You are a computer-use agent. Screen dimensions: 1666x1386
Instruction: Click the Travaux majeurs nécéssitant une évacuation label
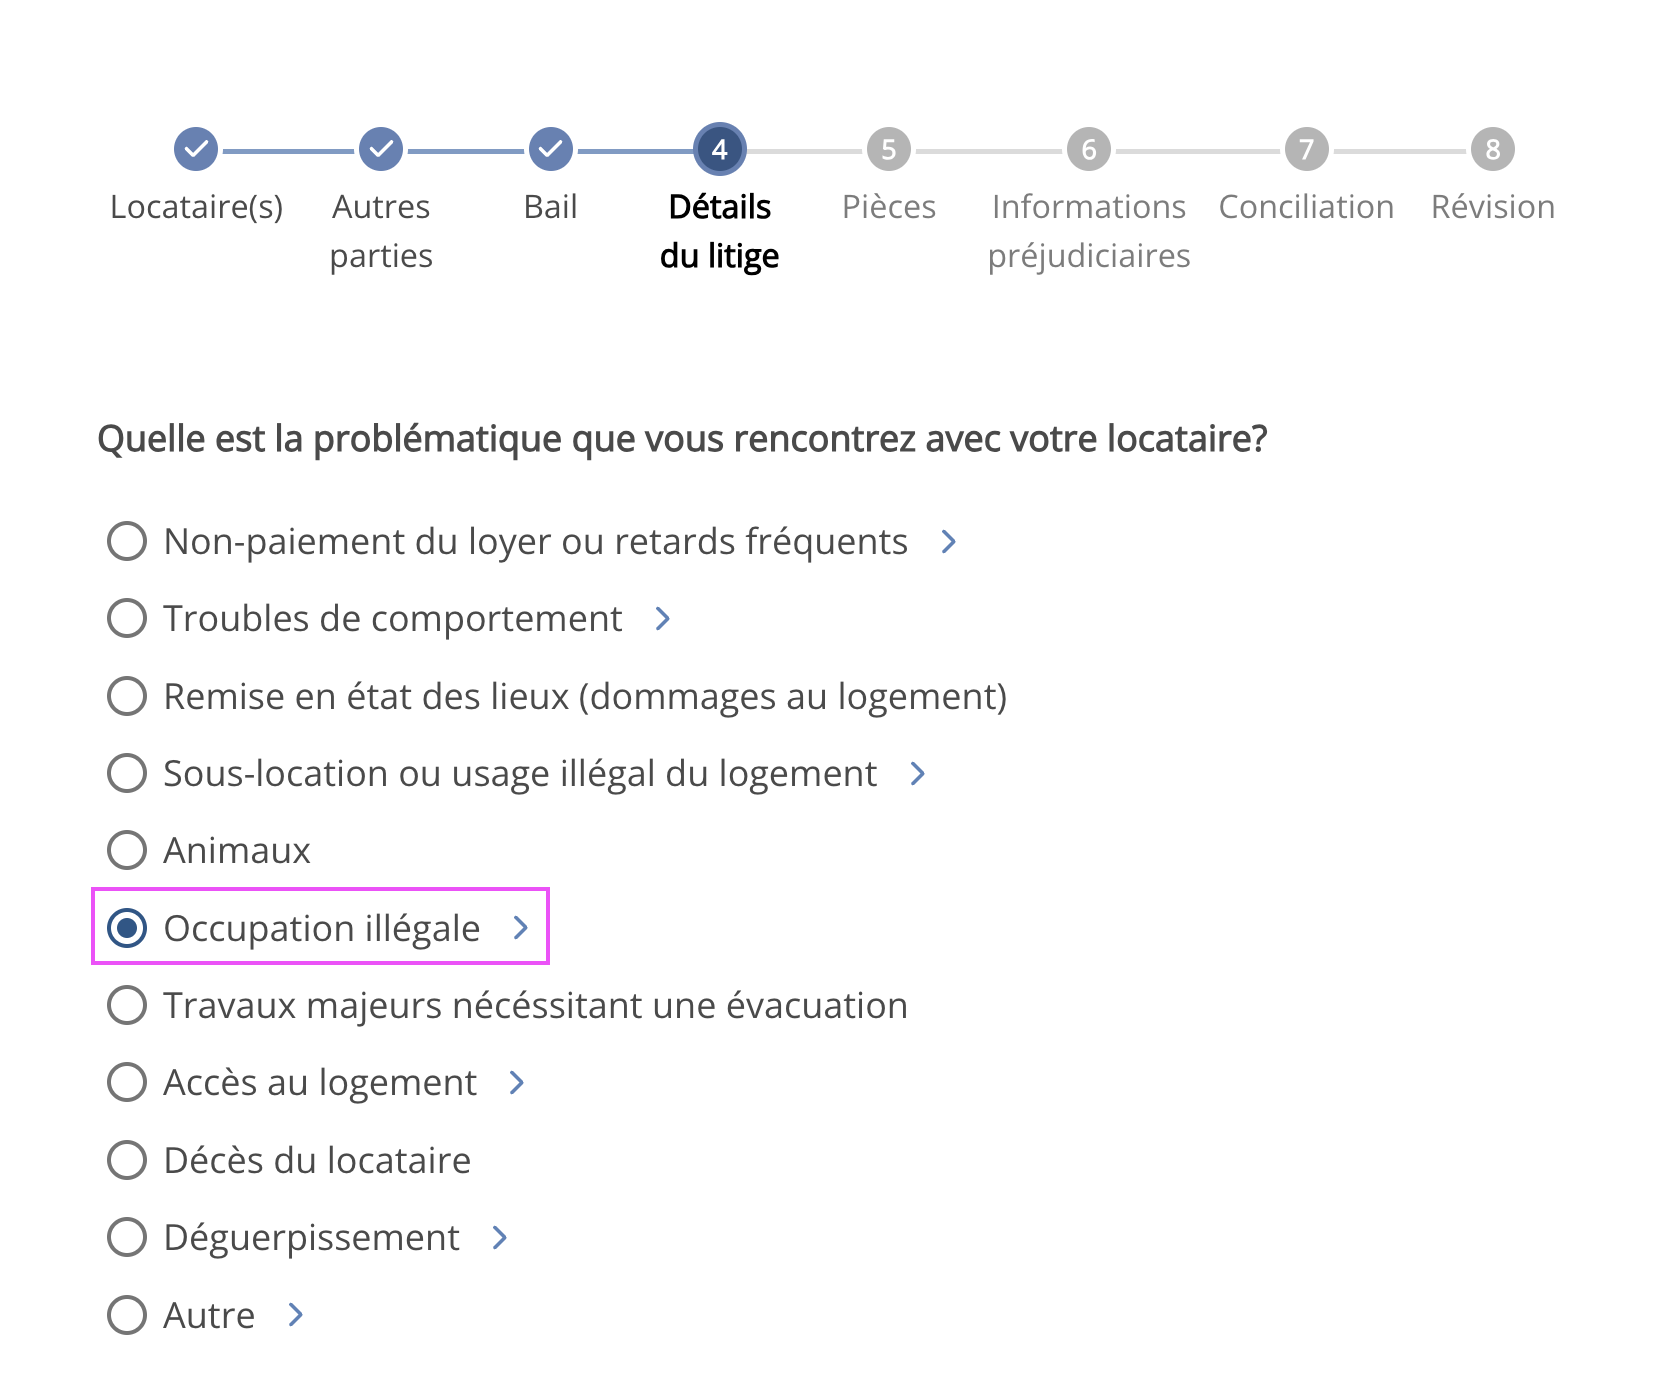535,1005
